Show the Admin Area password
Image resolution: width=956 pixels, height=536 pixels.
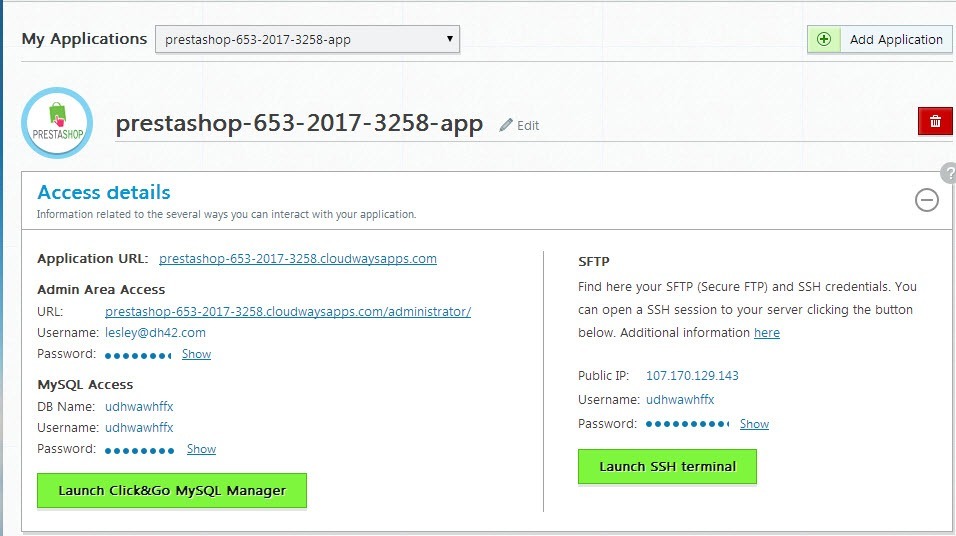tap(196, 354)
